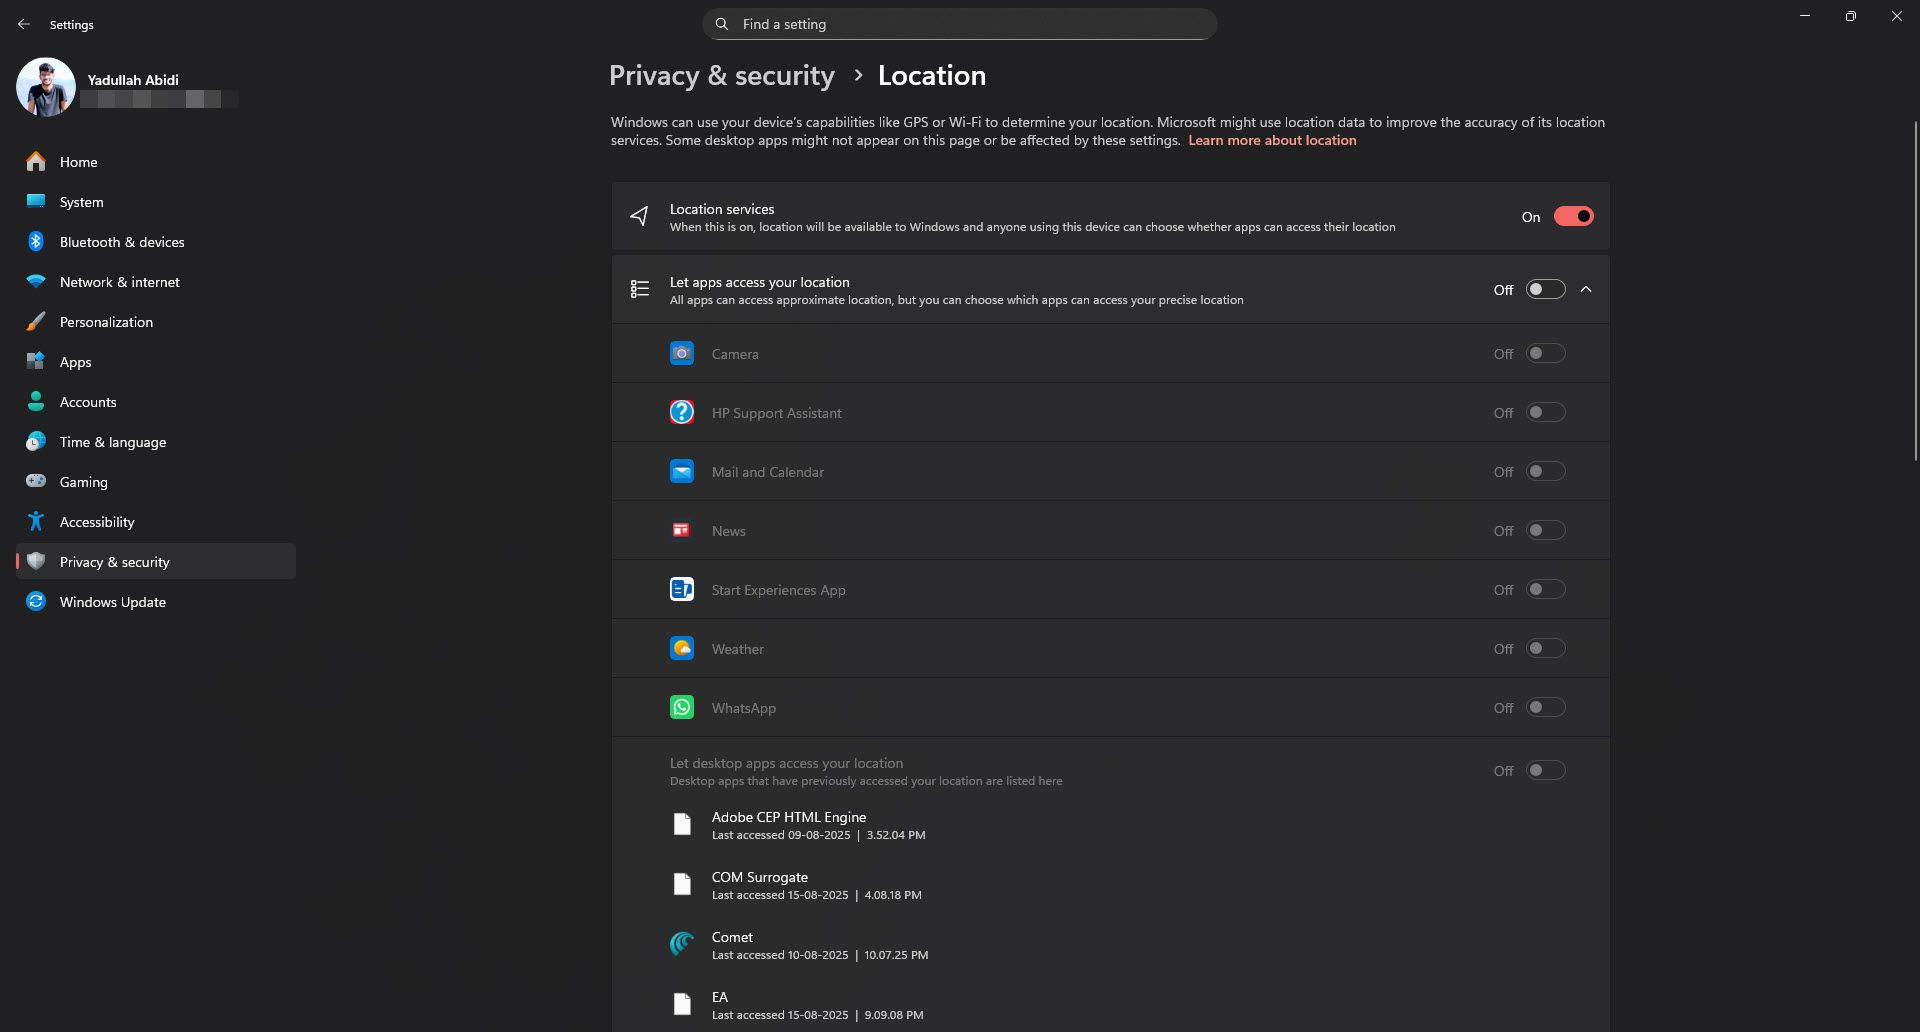
Task: Click the WhatsApp app icon
Action: click(682, 707)
